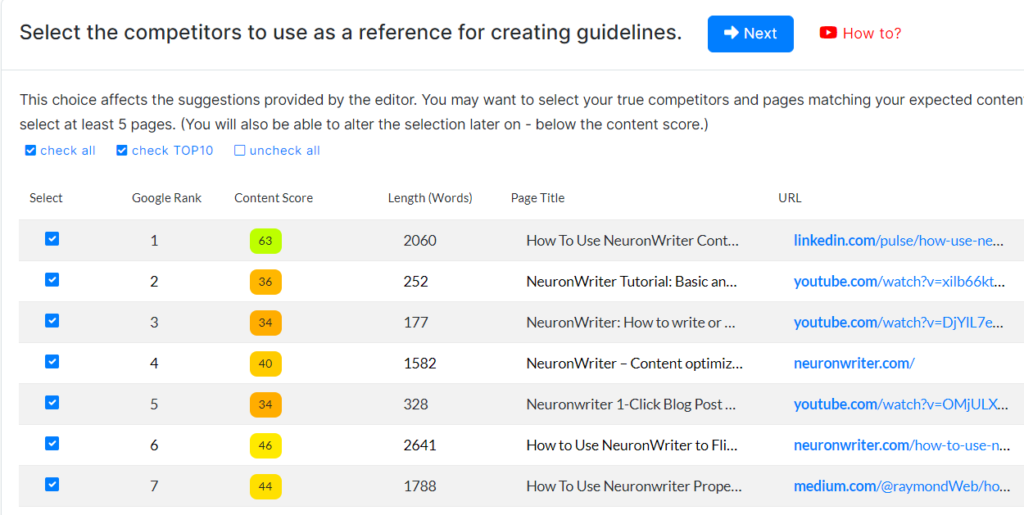Click the Select column header

coord(46,198)
